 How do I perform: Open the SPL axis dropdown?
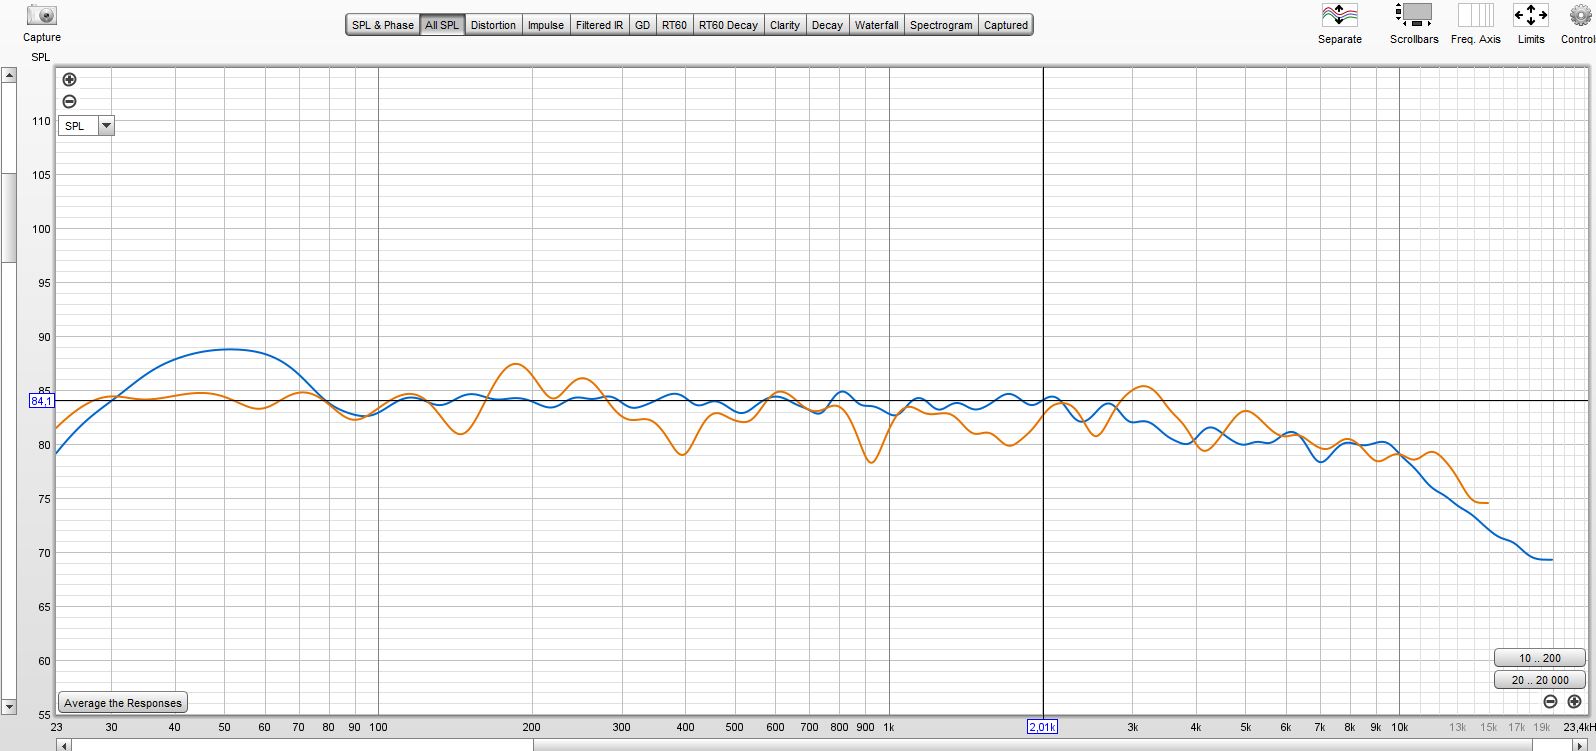(106, 126)
